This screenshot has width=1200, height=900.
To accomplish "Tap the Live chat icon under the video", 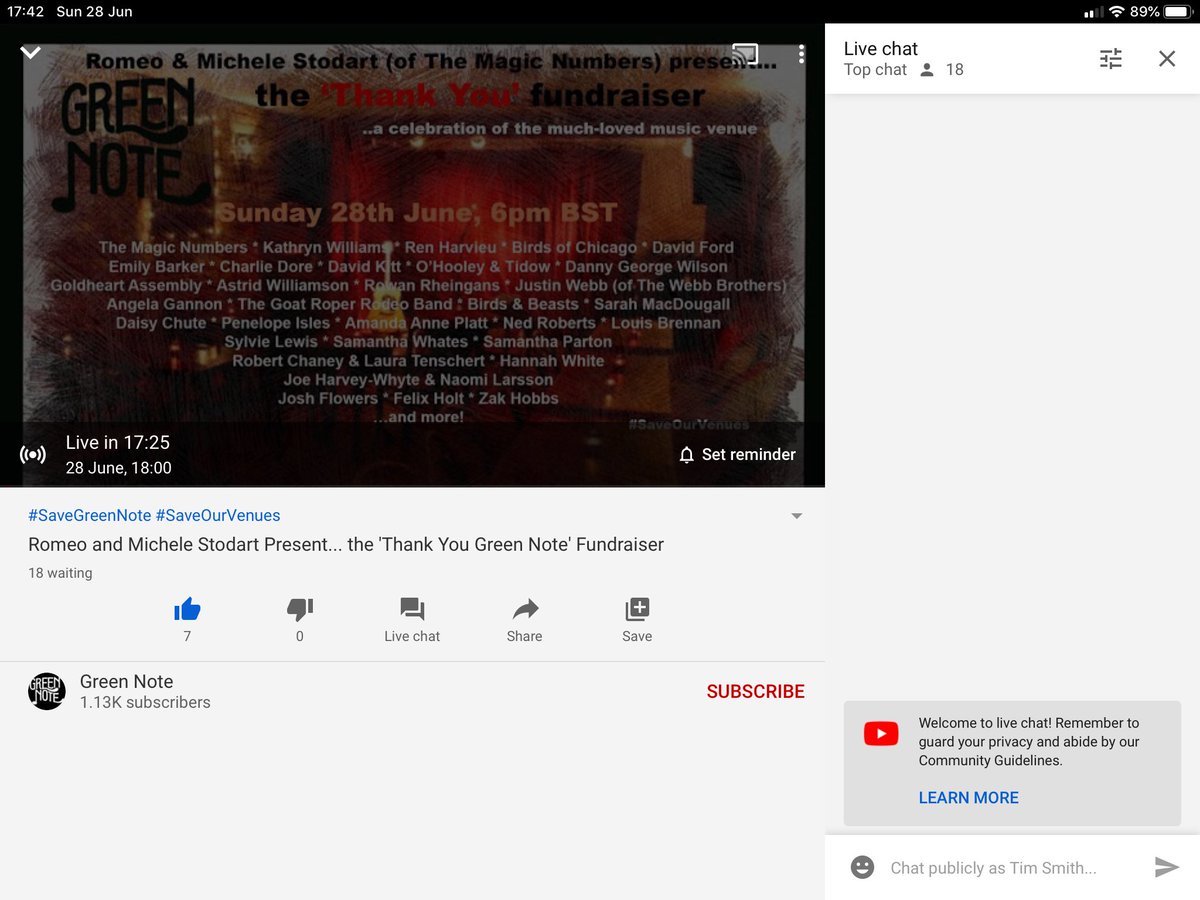I will coord(412,609).
